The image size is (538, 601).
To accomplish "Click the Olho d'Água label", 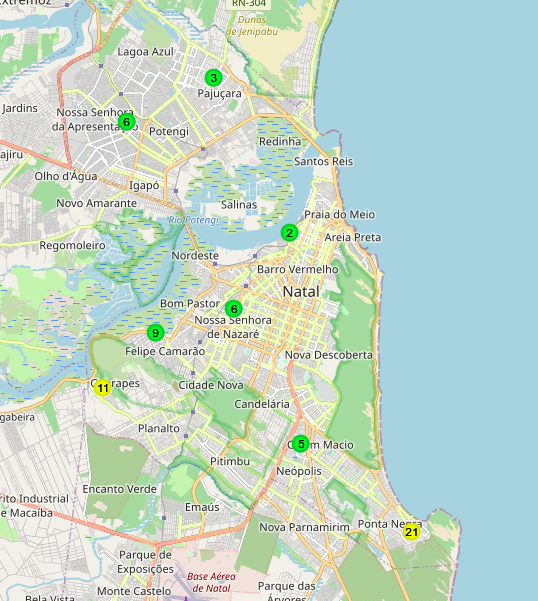I will 66,176.
